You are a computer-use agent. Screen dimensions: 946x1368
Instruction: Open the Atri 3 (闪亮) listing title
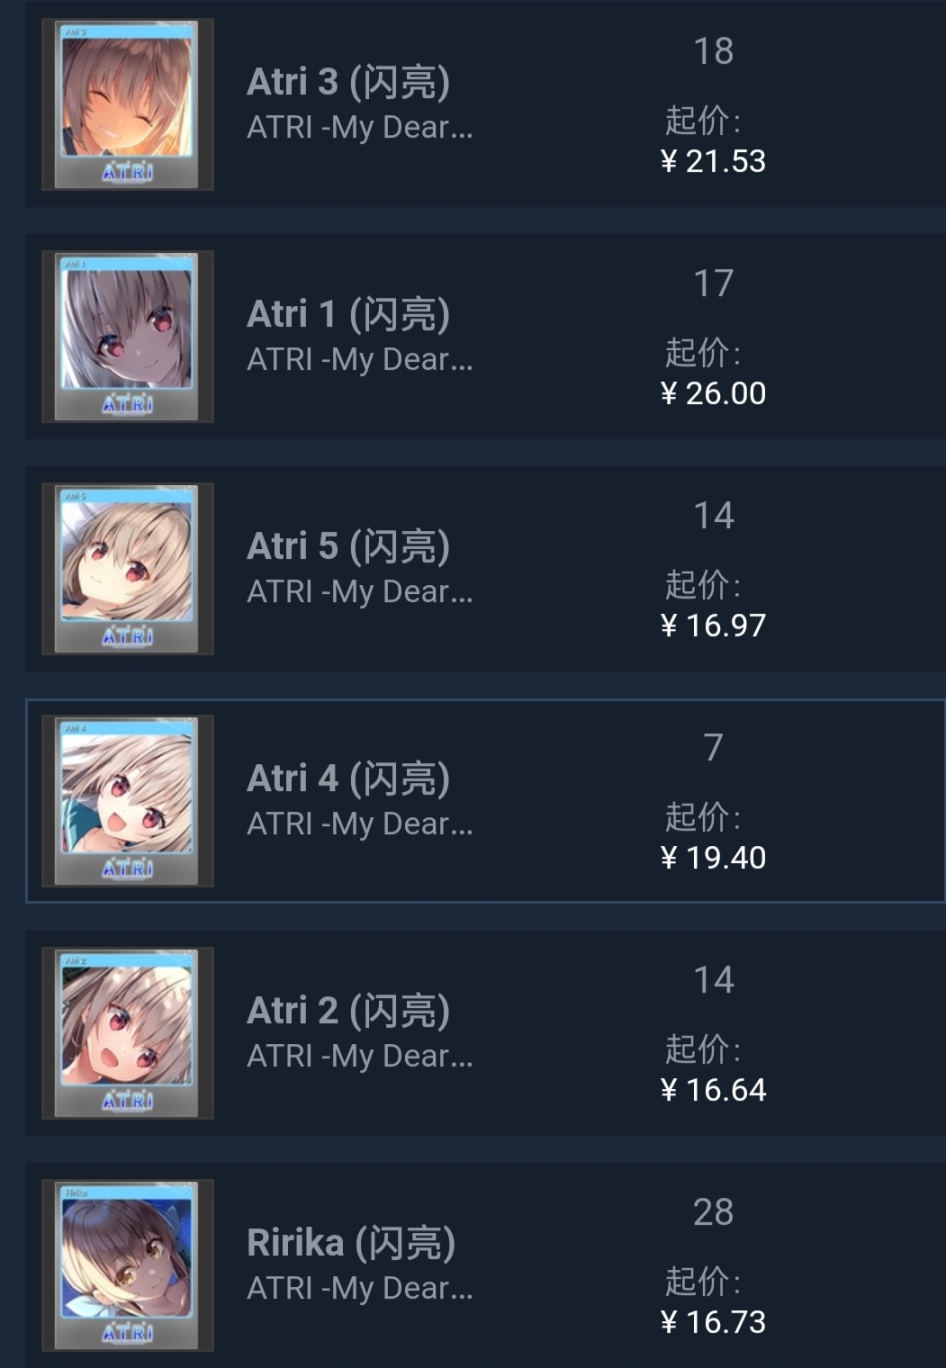tap(348, 82)
